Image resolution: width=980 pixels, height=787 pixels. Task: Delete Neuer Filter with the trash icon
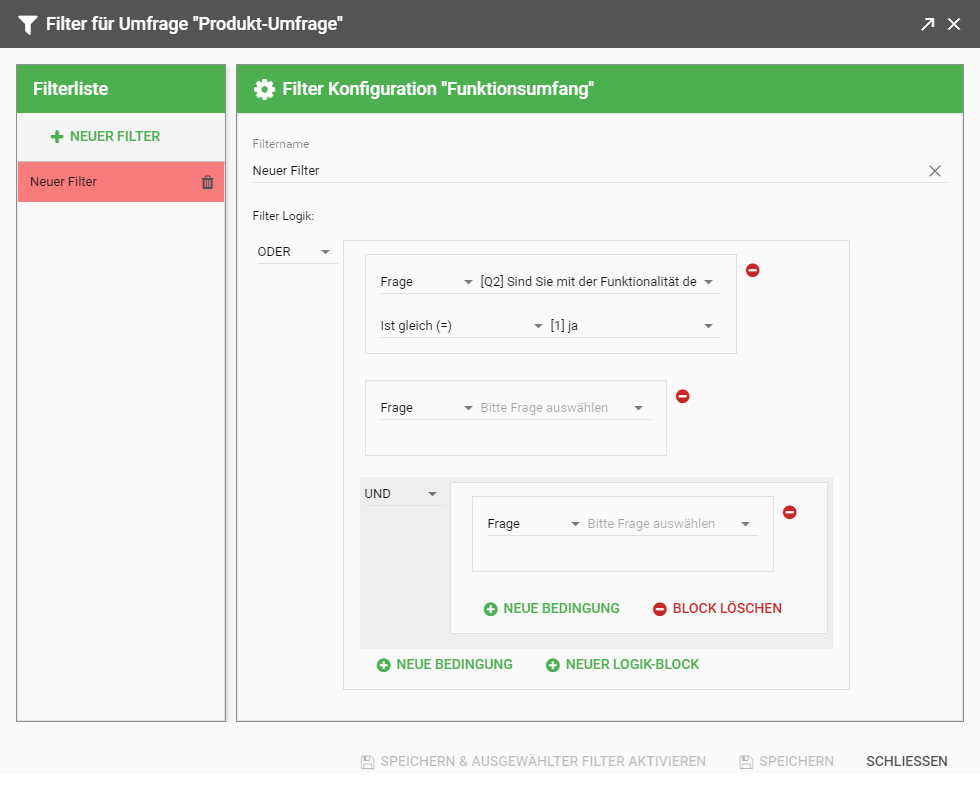(x=208, y=182)
